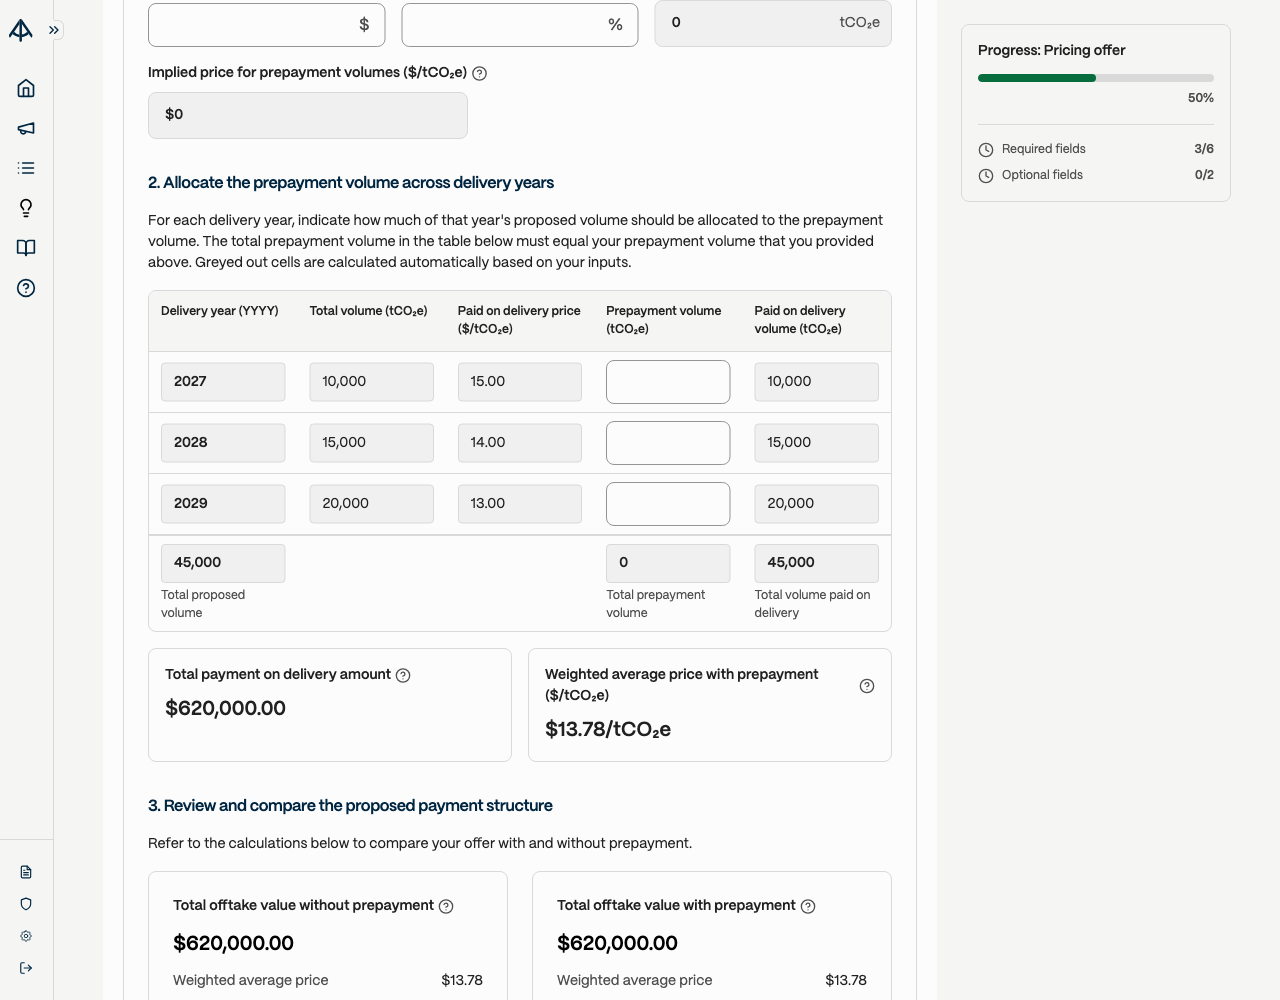The image size is (1280, 1000).
Task: Click the Pricing offer progress bar
Action: tap(1096, 78)
